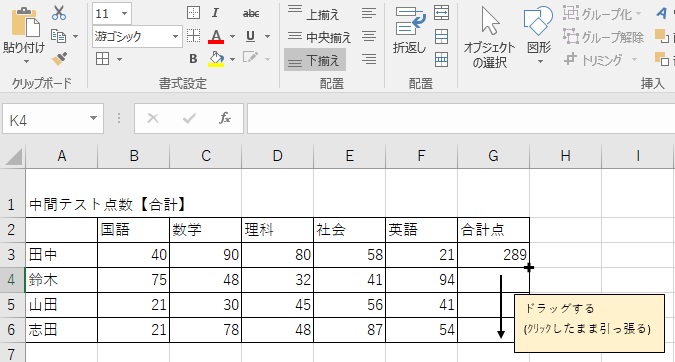
Task: Click right align lines icon
Action: coord(369,59)
